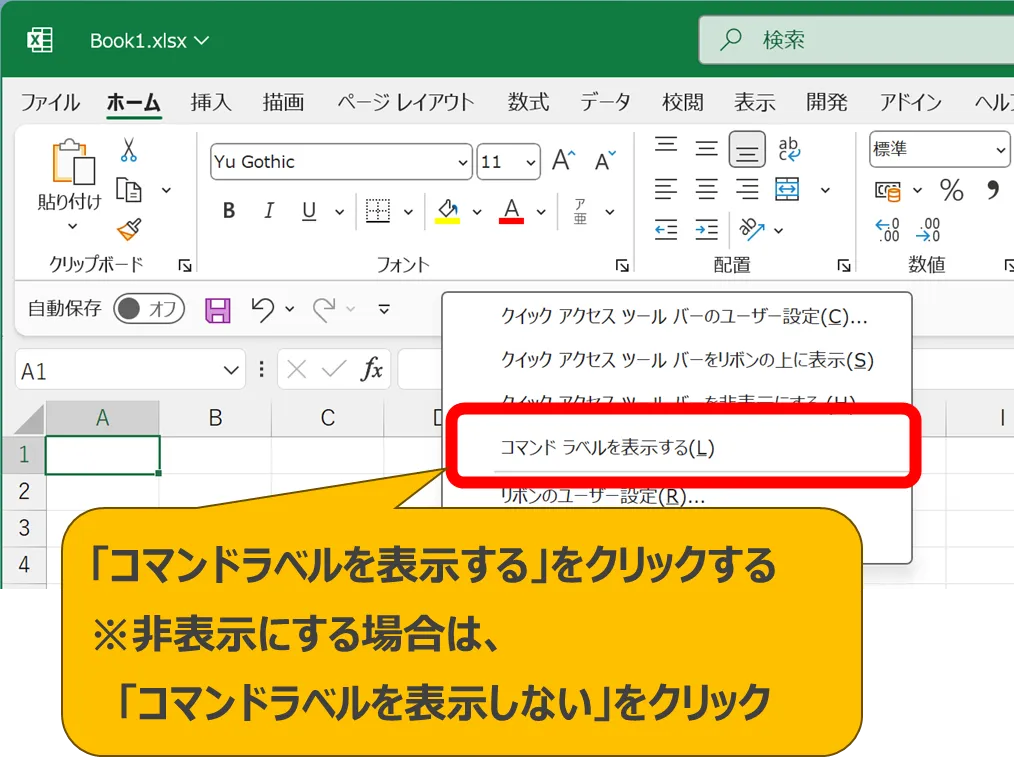Click the Format Painter brush icon

coord(129,230)
